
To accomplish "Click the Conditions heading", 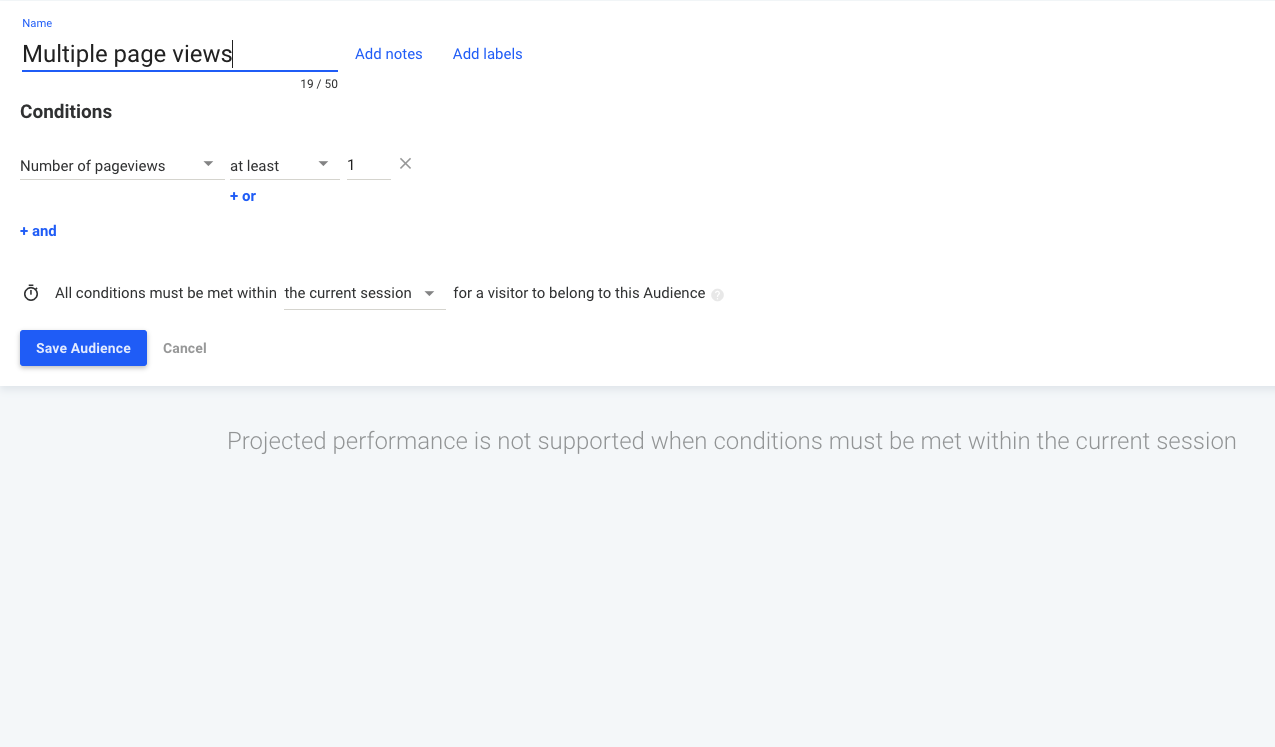I will [x=66, y=112].
